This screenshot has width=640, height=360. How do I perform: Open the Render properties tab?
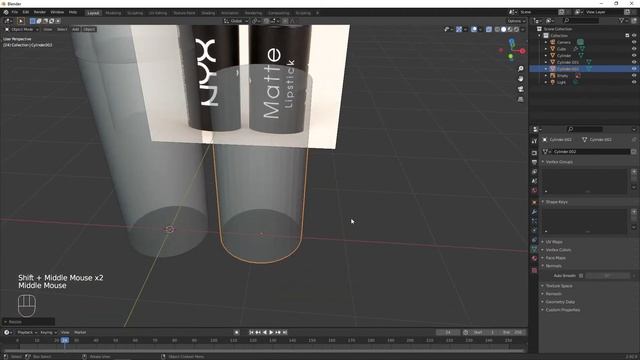point(534,152)
